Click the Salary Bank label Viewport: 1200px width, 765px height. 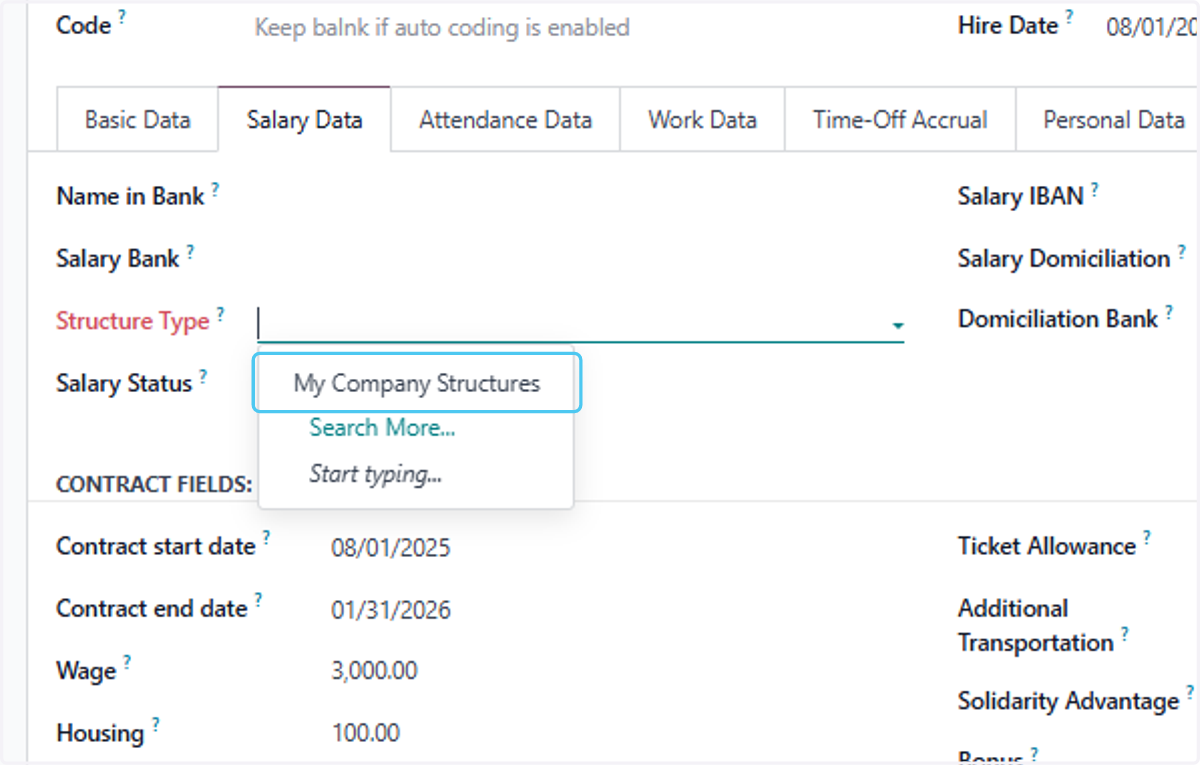[118, 259]
